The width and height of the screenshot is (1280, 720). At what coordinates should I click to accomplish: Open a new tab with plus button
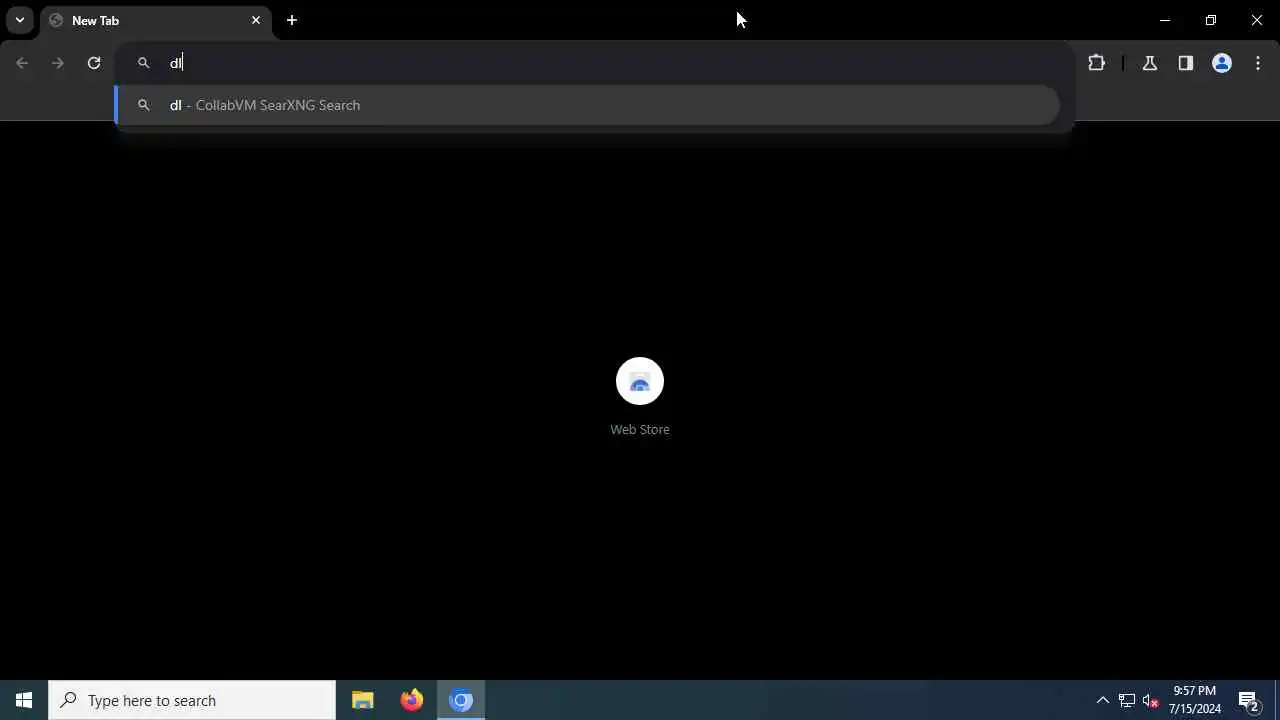point(292,20)
